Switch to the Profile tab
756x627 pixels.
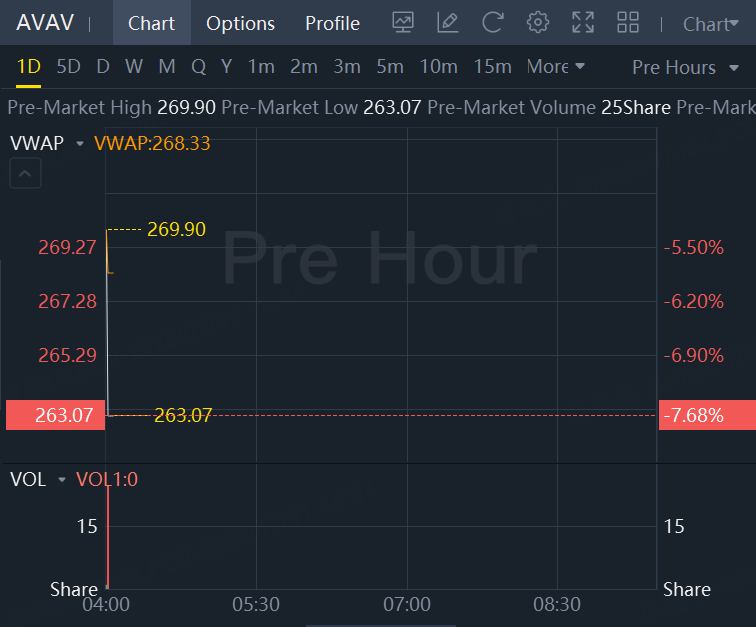333,23
